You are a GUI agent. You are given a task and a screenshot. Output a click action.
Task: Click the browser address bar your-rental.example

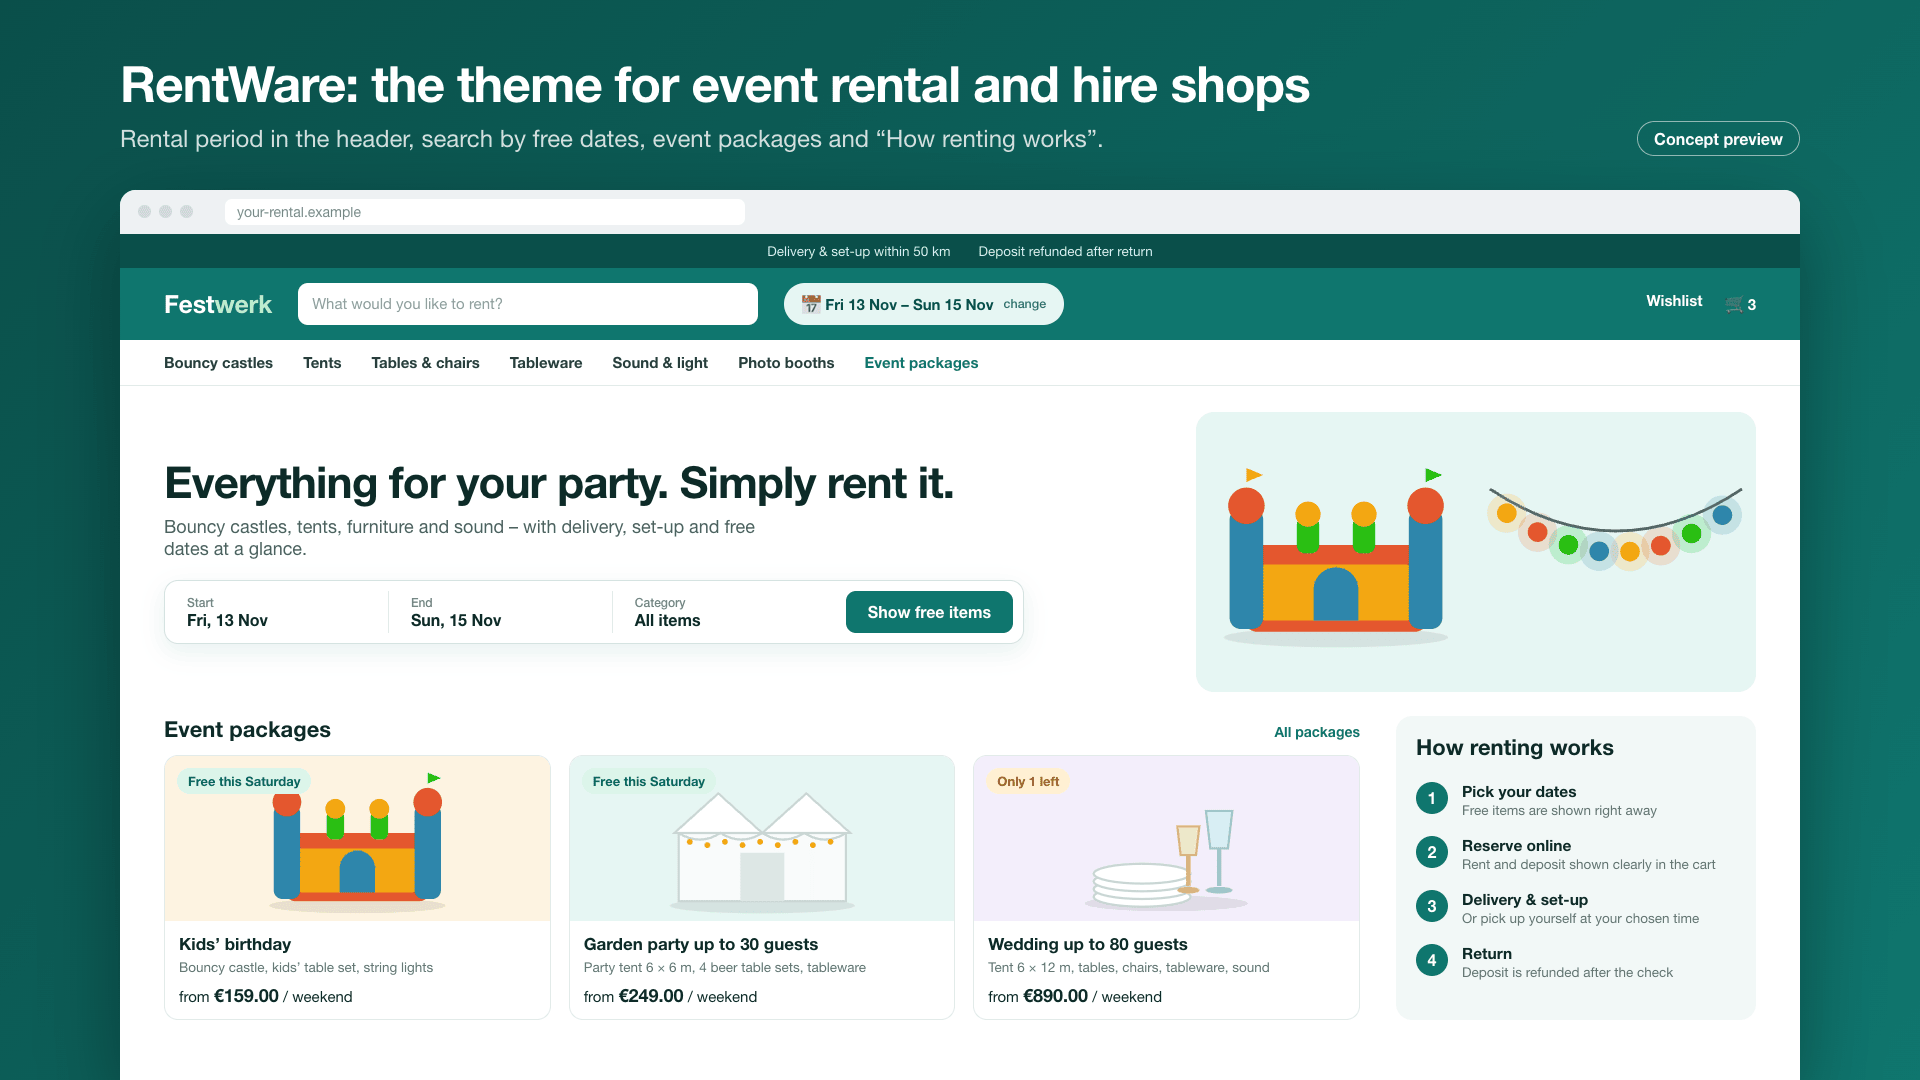(x=485, y=212)
